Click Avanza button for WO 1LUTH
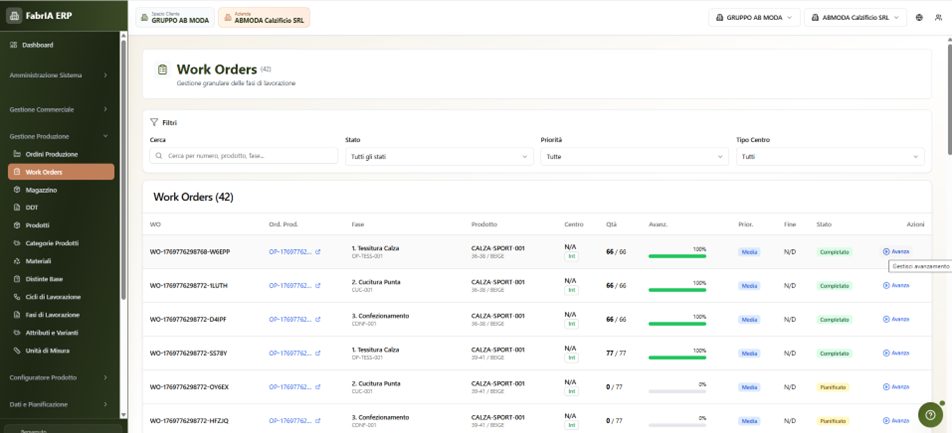The image size is (952, 433). coord(896,285)
